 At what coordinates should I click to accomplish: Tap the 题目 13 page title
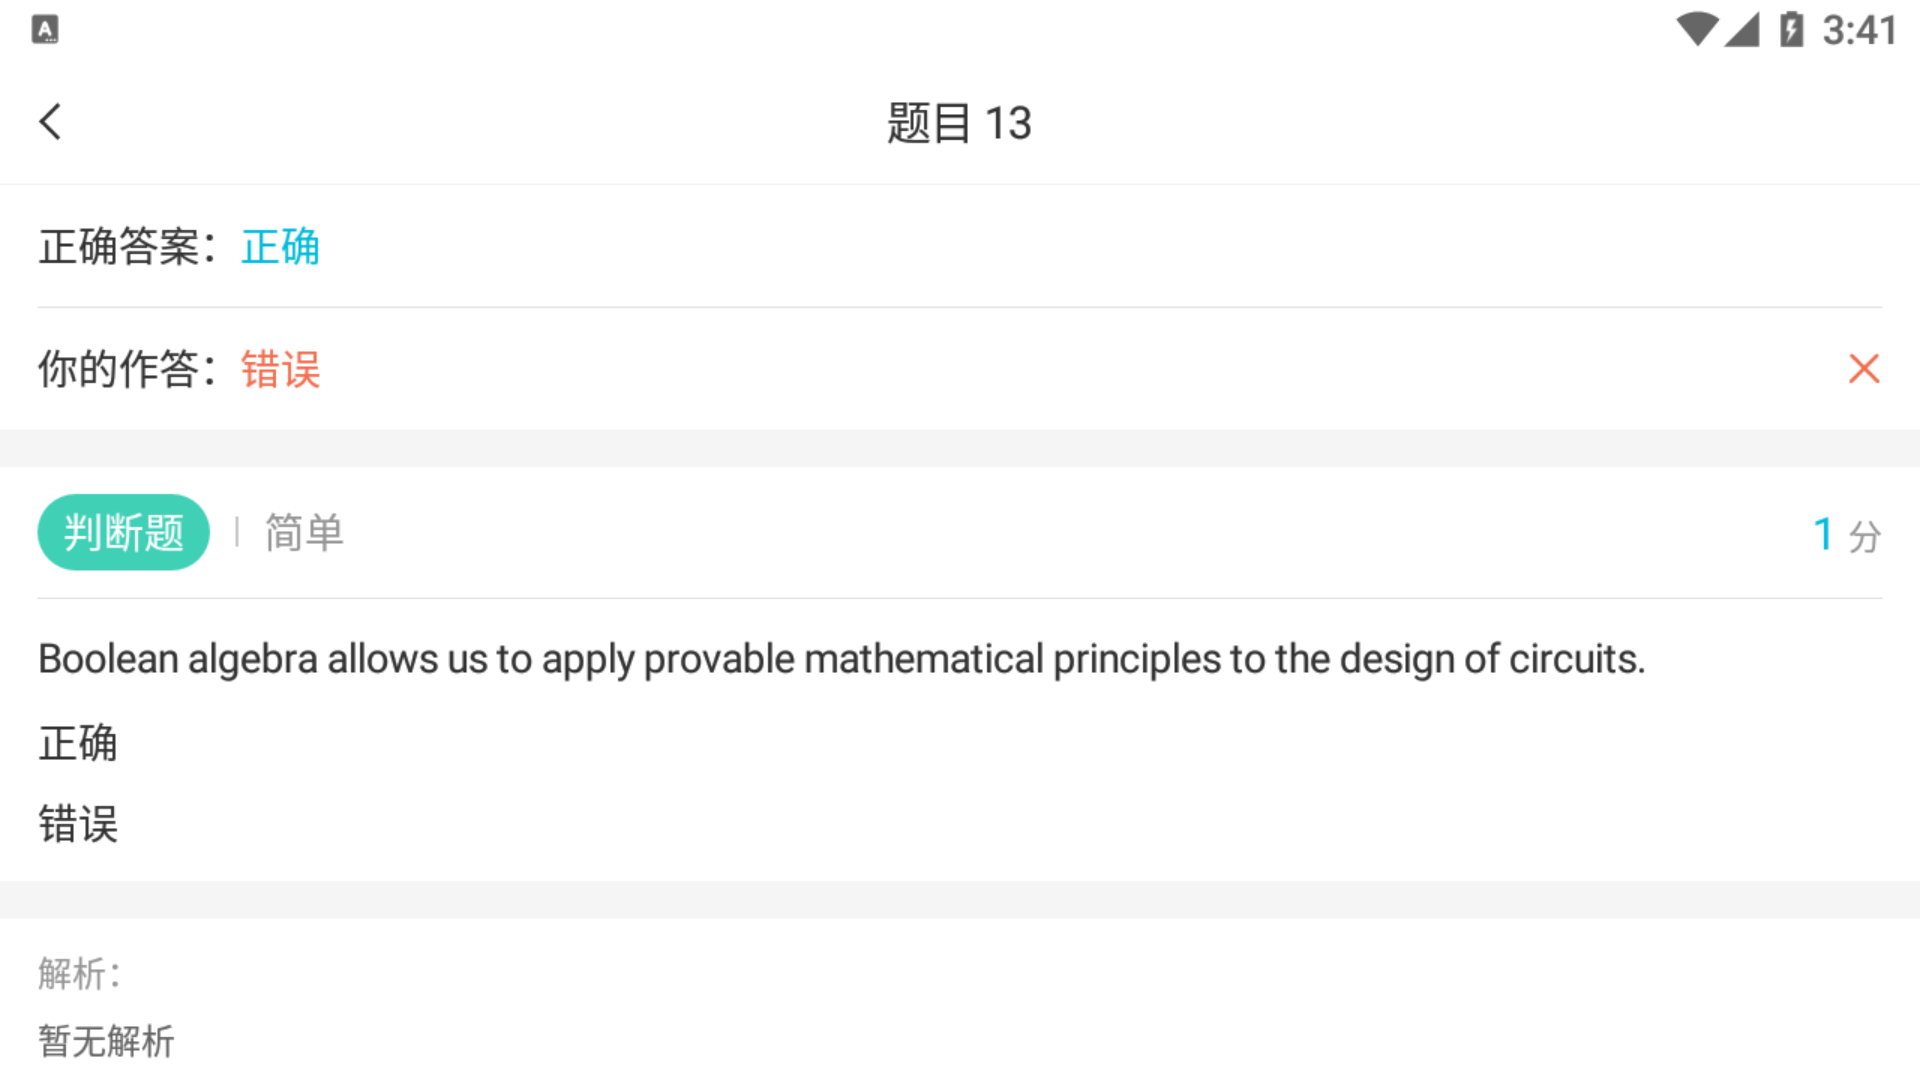tap(959, 123)
